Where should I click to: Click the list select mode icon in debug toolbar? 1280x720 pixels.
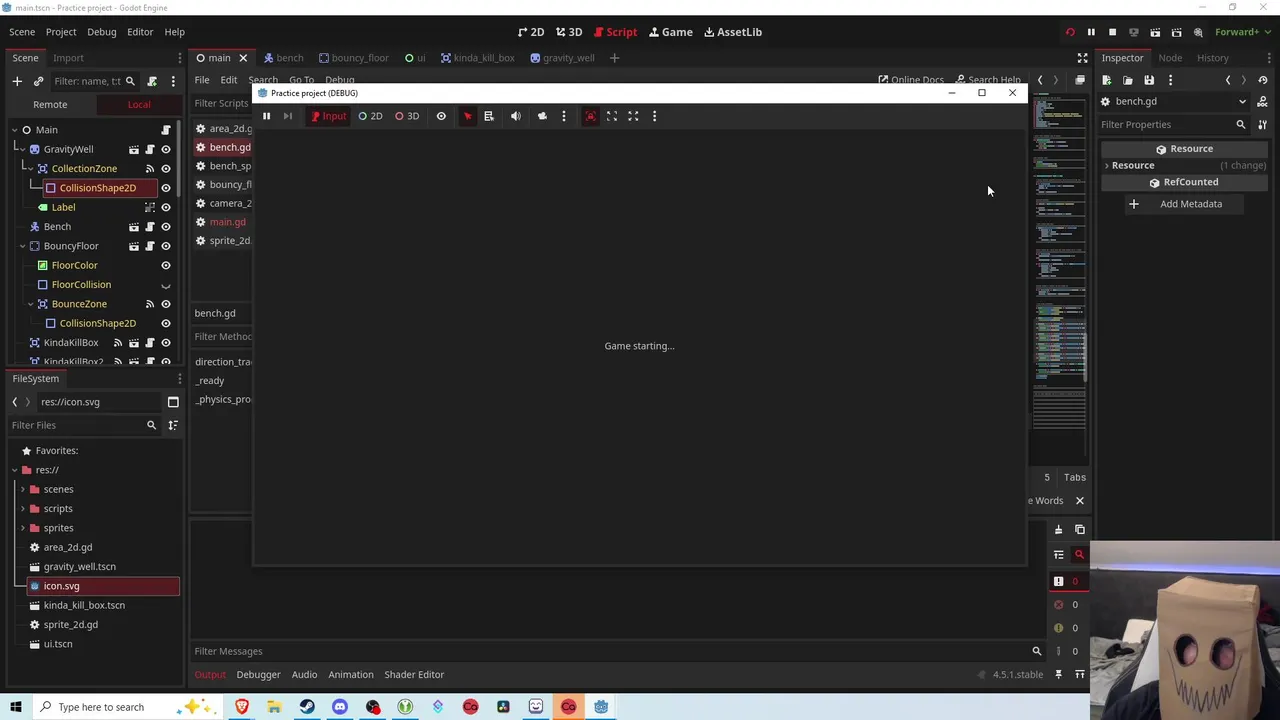point(489,116)
